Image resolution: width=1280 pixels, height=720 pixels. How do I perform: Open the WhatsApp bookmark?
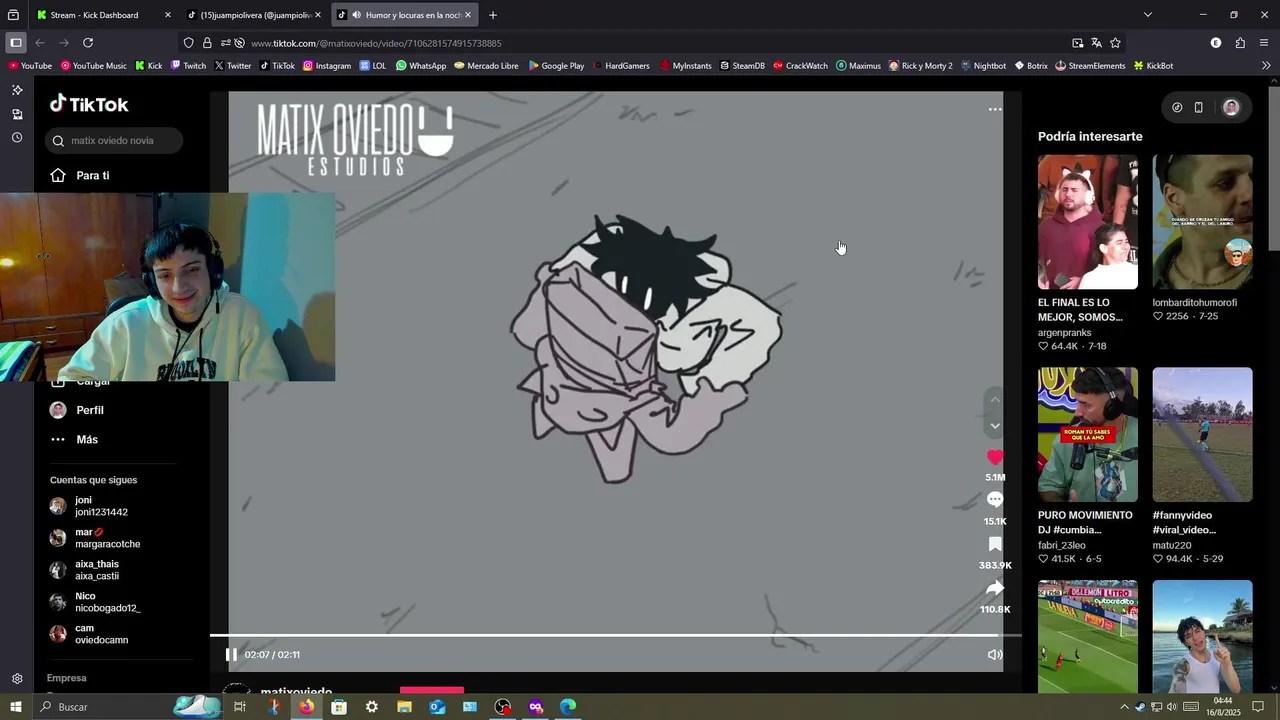420,66
